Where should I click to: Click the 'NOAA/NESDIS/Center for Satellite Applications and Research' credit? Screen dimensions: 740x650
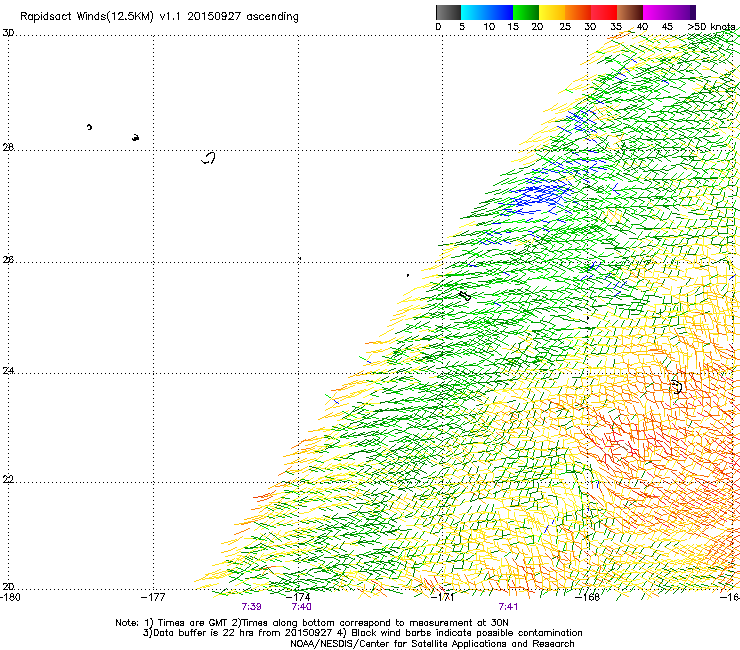pyautogui.click(x=432, y=644)
